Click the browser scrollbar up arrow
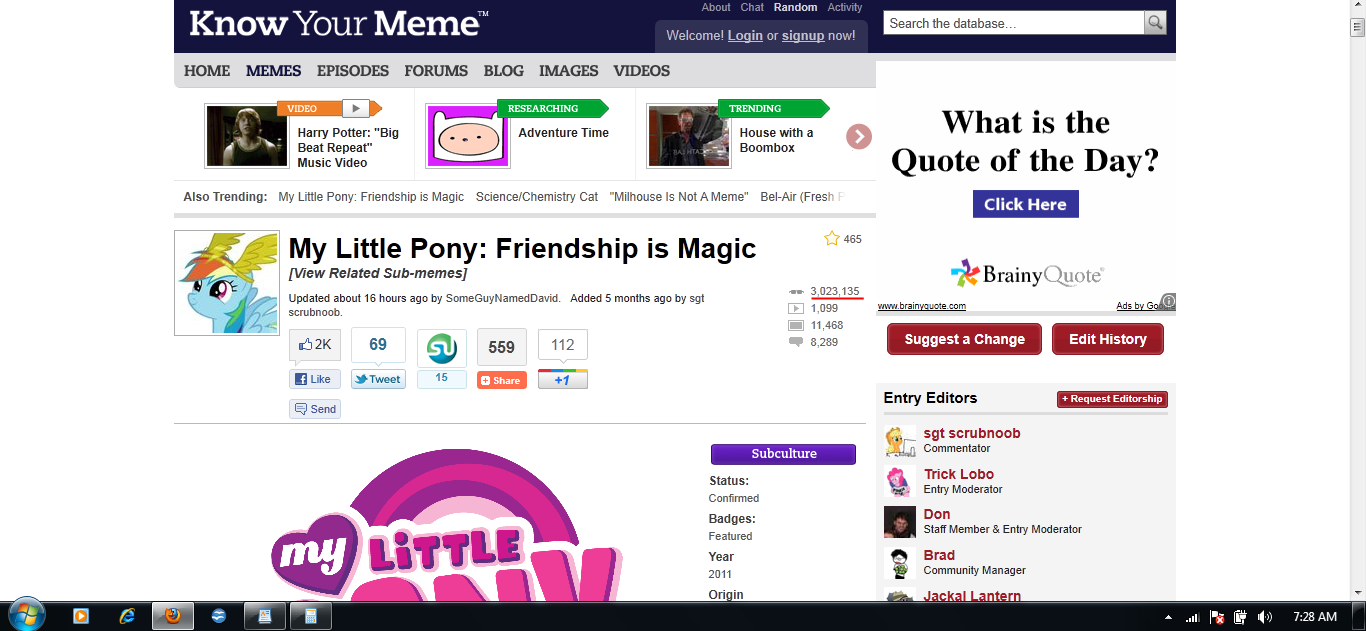The height and width of the screenshot is (631, 1366). 1357,6
